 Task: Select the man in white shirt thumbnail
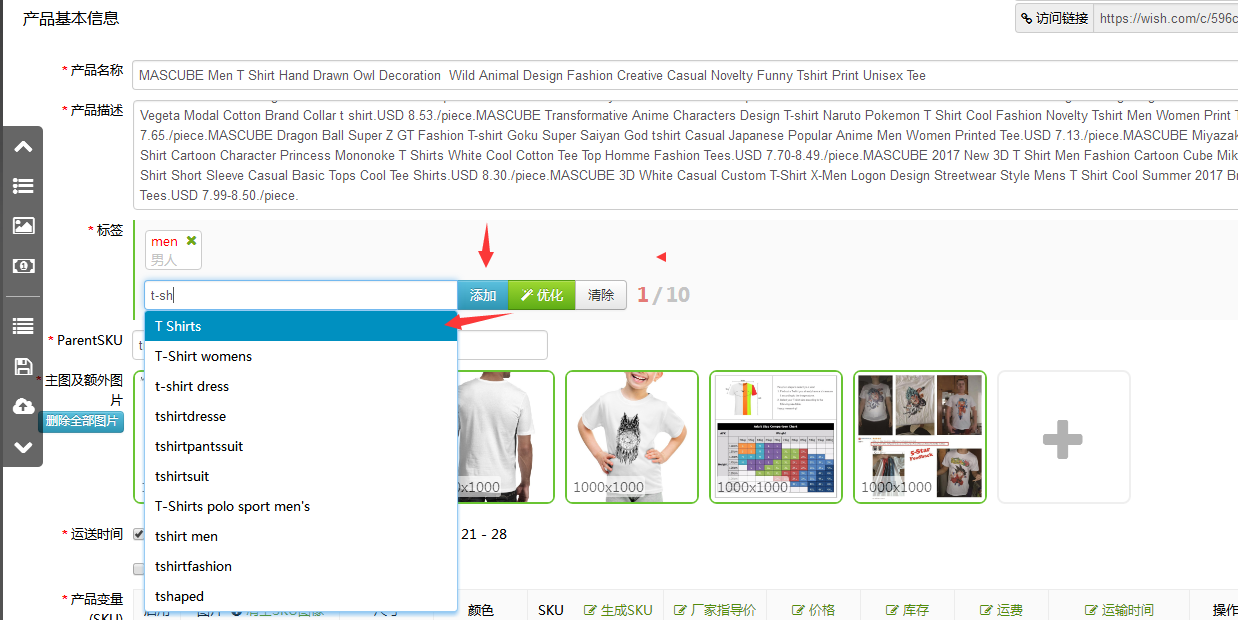tap(505, 437)
